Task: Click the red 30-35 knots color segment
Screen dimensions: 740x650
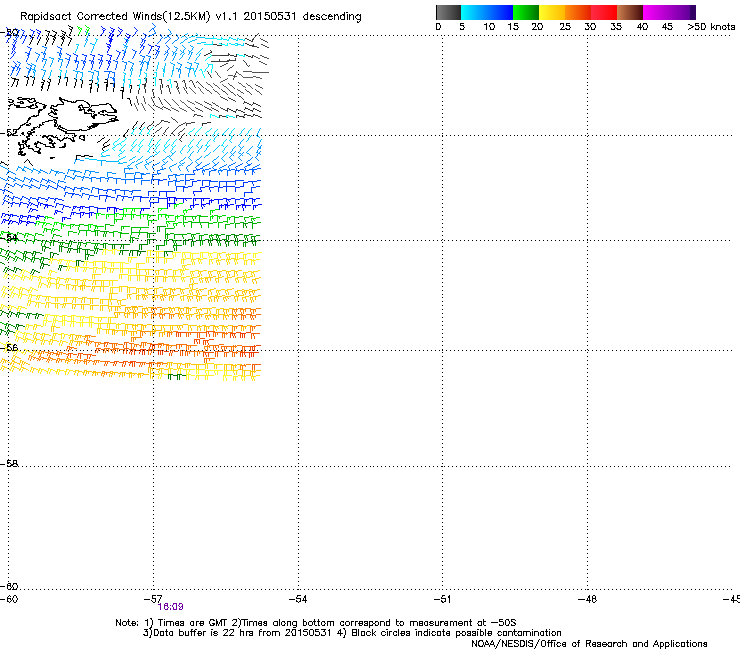Action: (x=604, y=12)
